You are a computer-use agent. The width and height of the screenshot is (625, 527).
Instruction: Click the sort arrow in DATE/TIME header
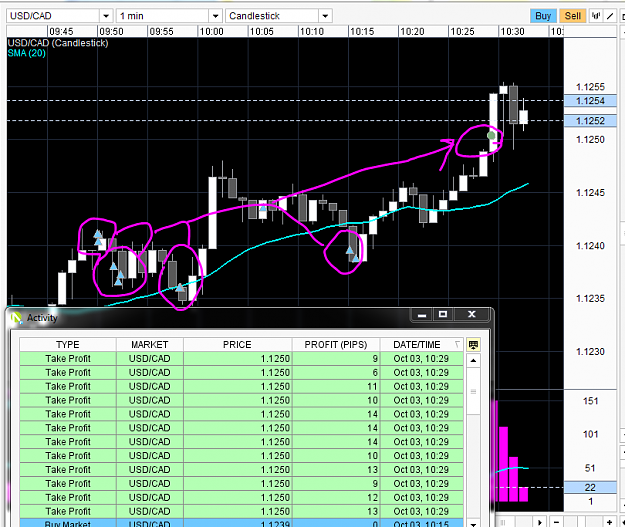coord(457,344)
